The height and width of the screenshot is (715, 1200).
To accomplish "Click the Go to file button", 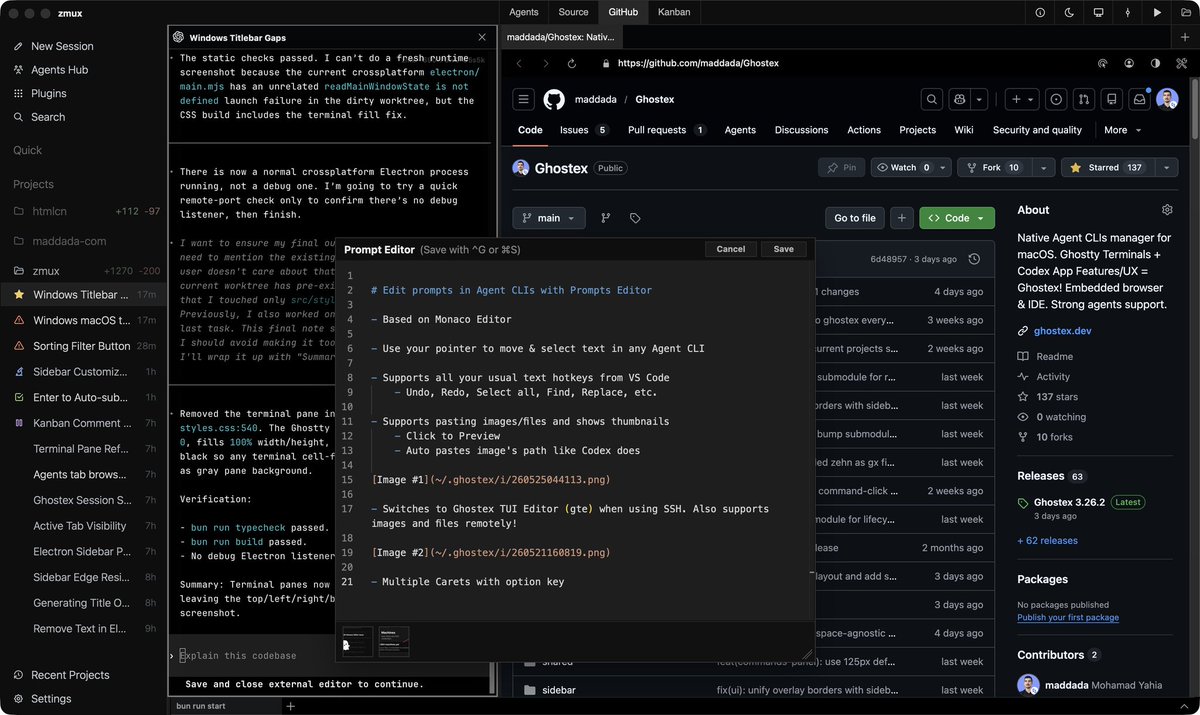I will [855, 218].
